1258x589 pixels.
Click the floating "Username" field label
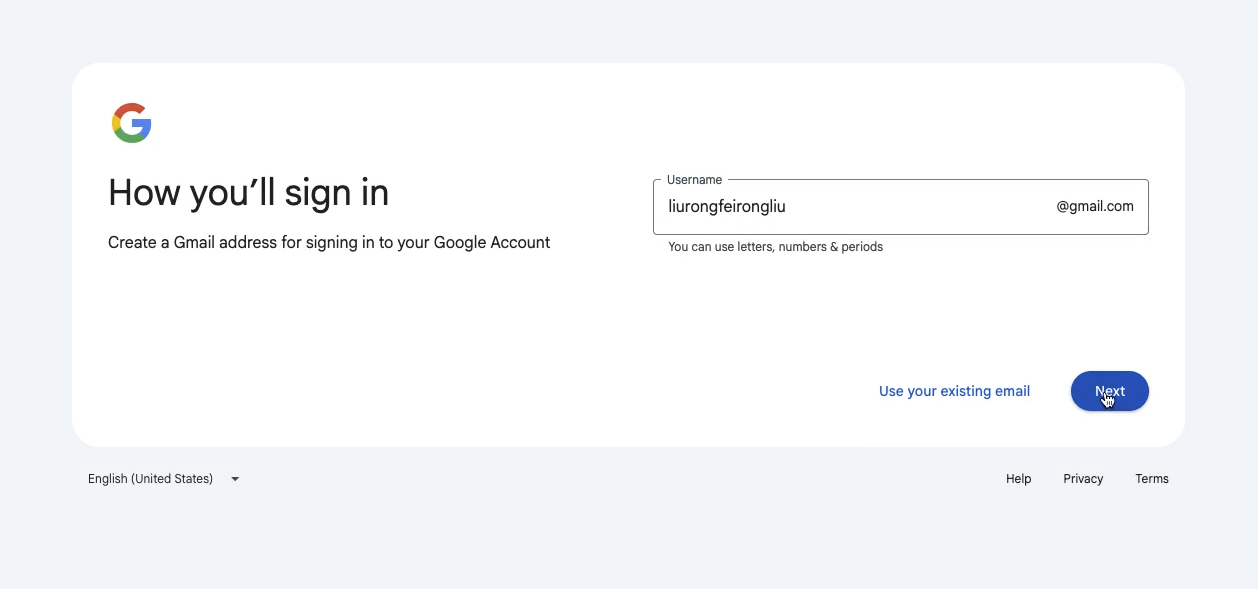pyautogui.click(x=694, y=180)
